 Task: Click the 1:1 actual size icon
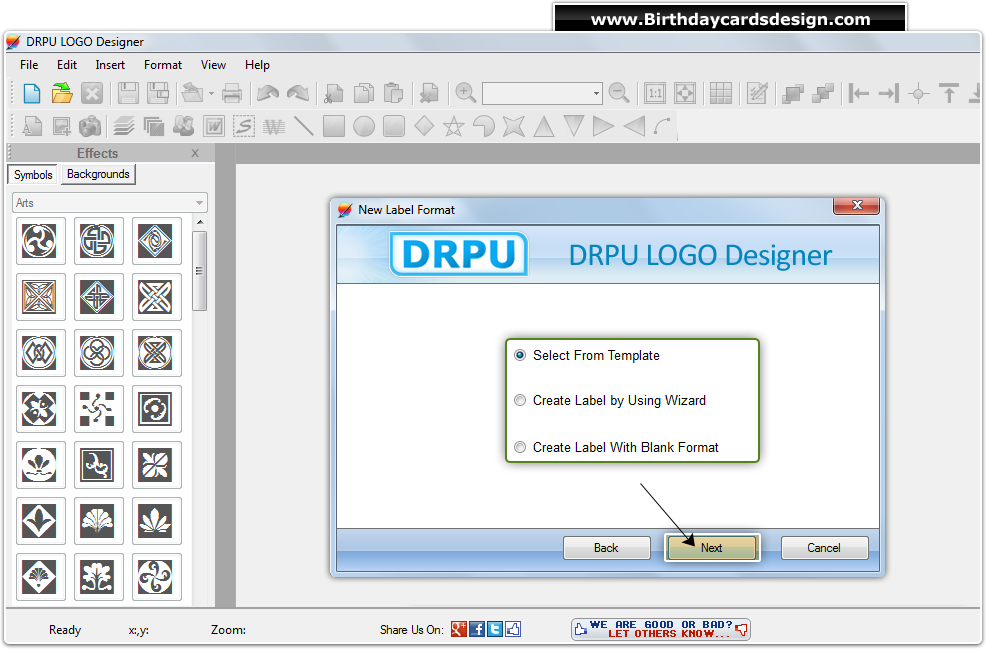(655, 93)
